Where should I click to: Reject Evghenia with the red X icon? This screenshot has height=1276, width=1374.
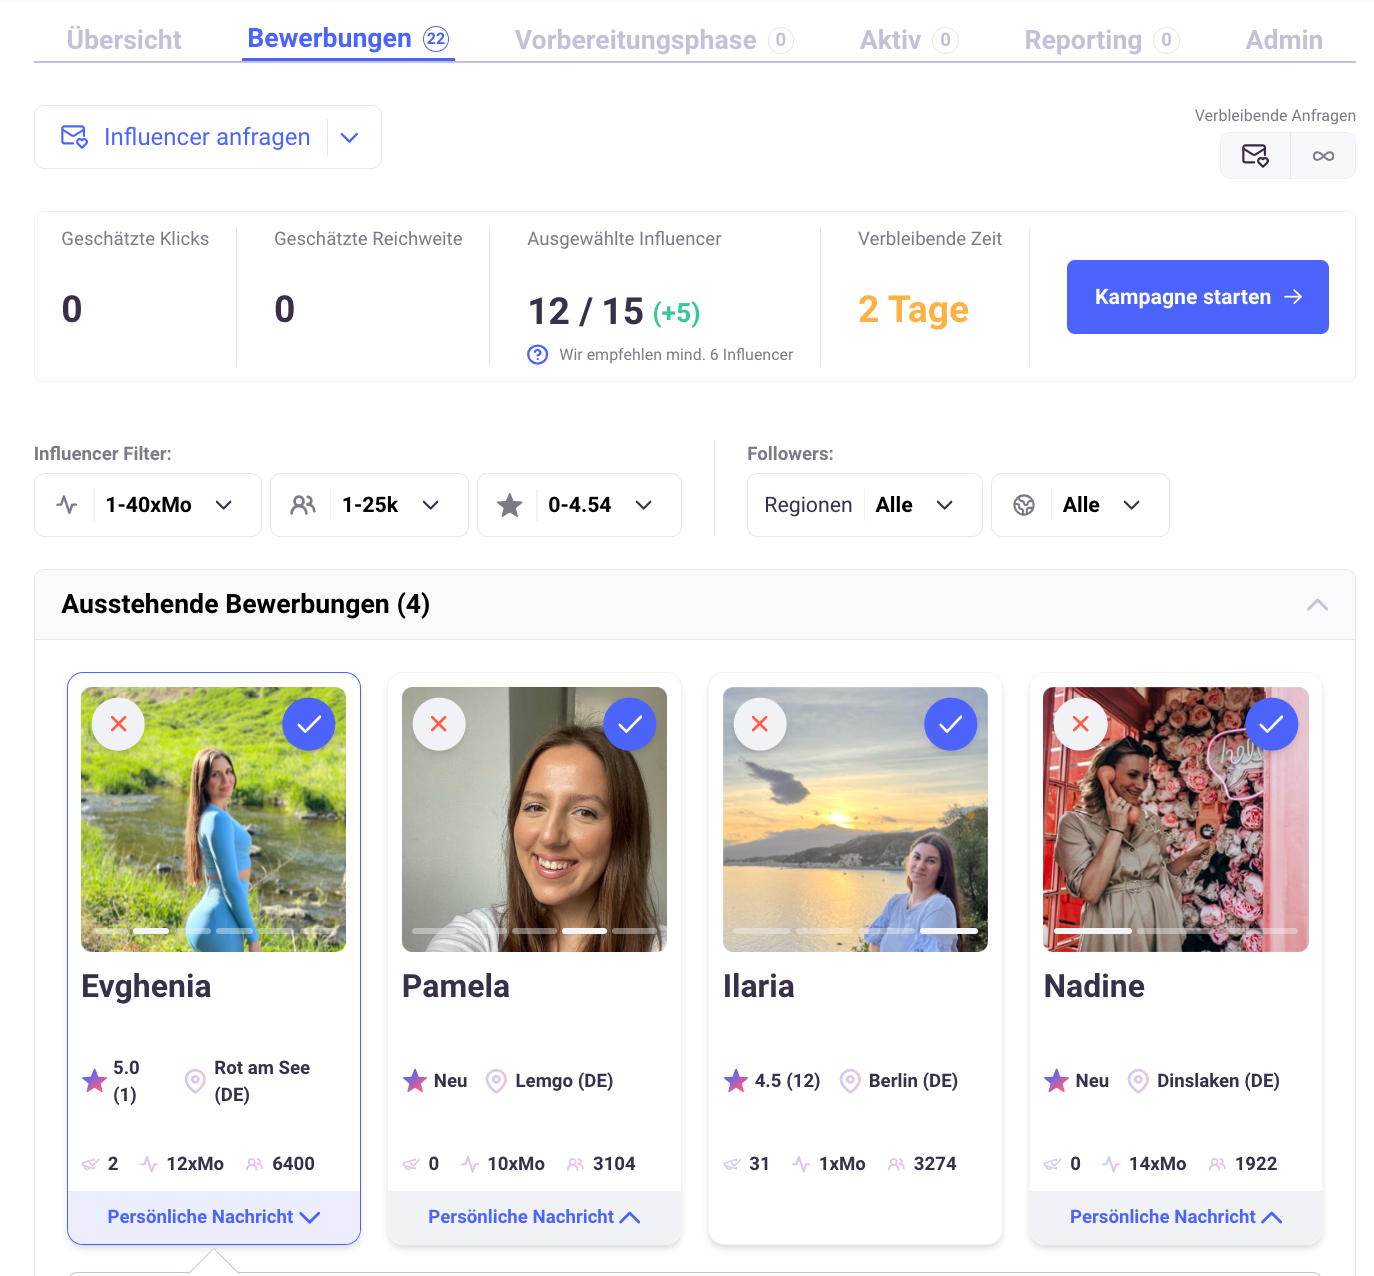(118, 724)
